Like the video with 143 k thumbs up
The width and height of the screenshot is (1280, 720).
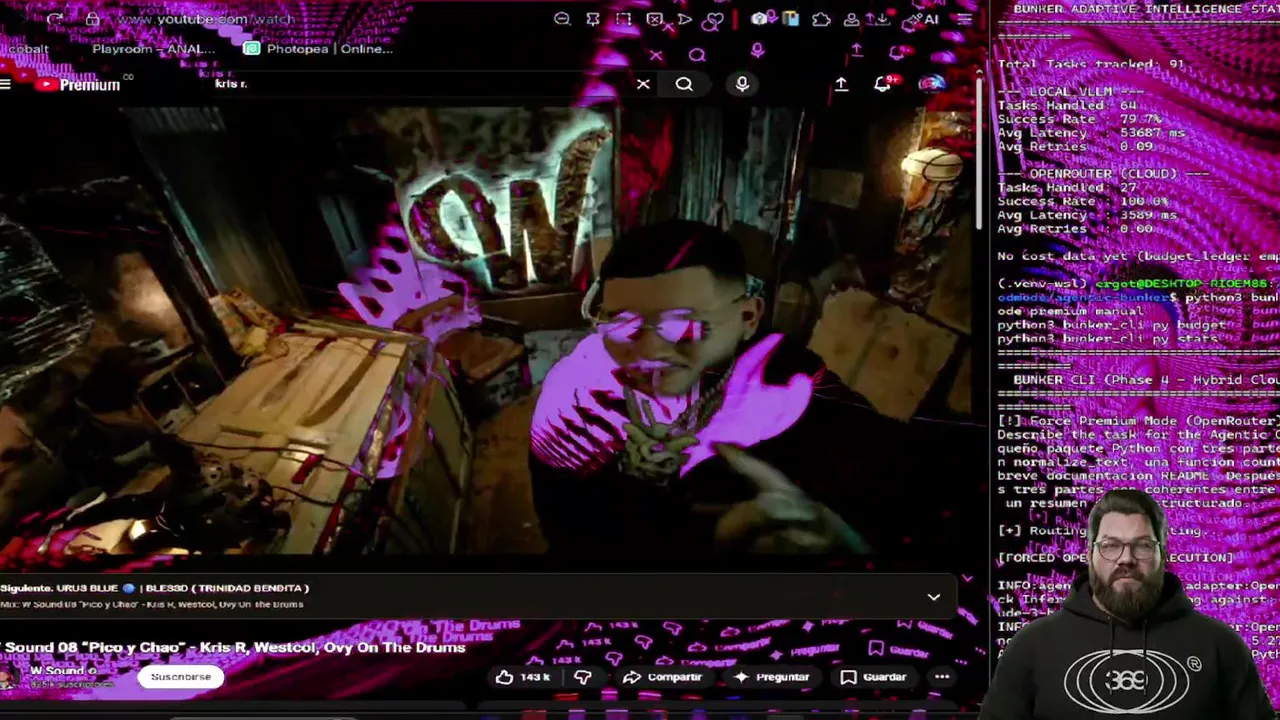pyautogui.click(x=524, y=677)
